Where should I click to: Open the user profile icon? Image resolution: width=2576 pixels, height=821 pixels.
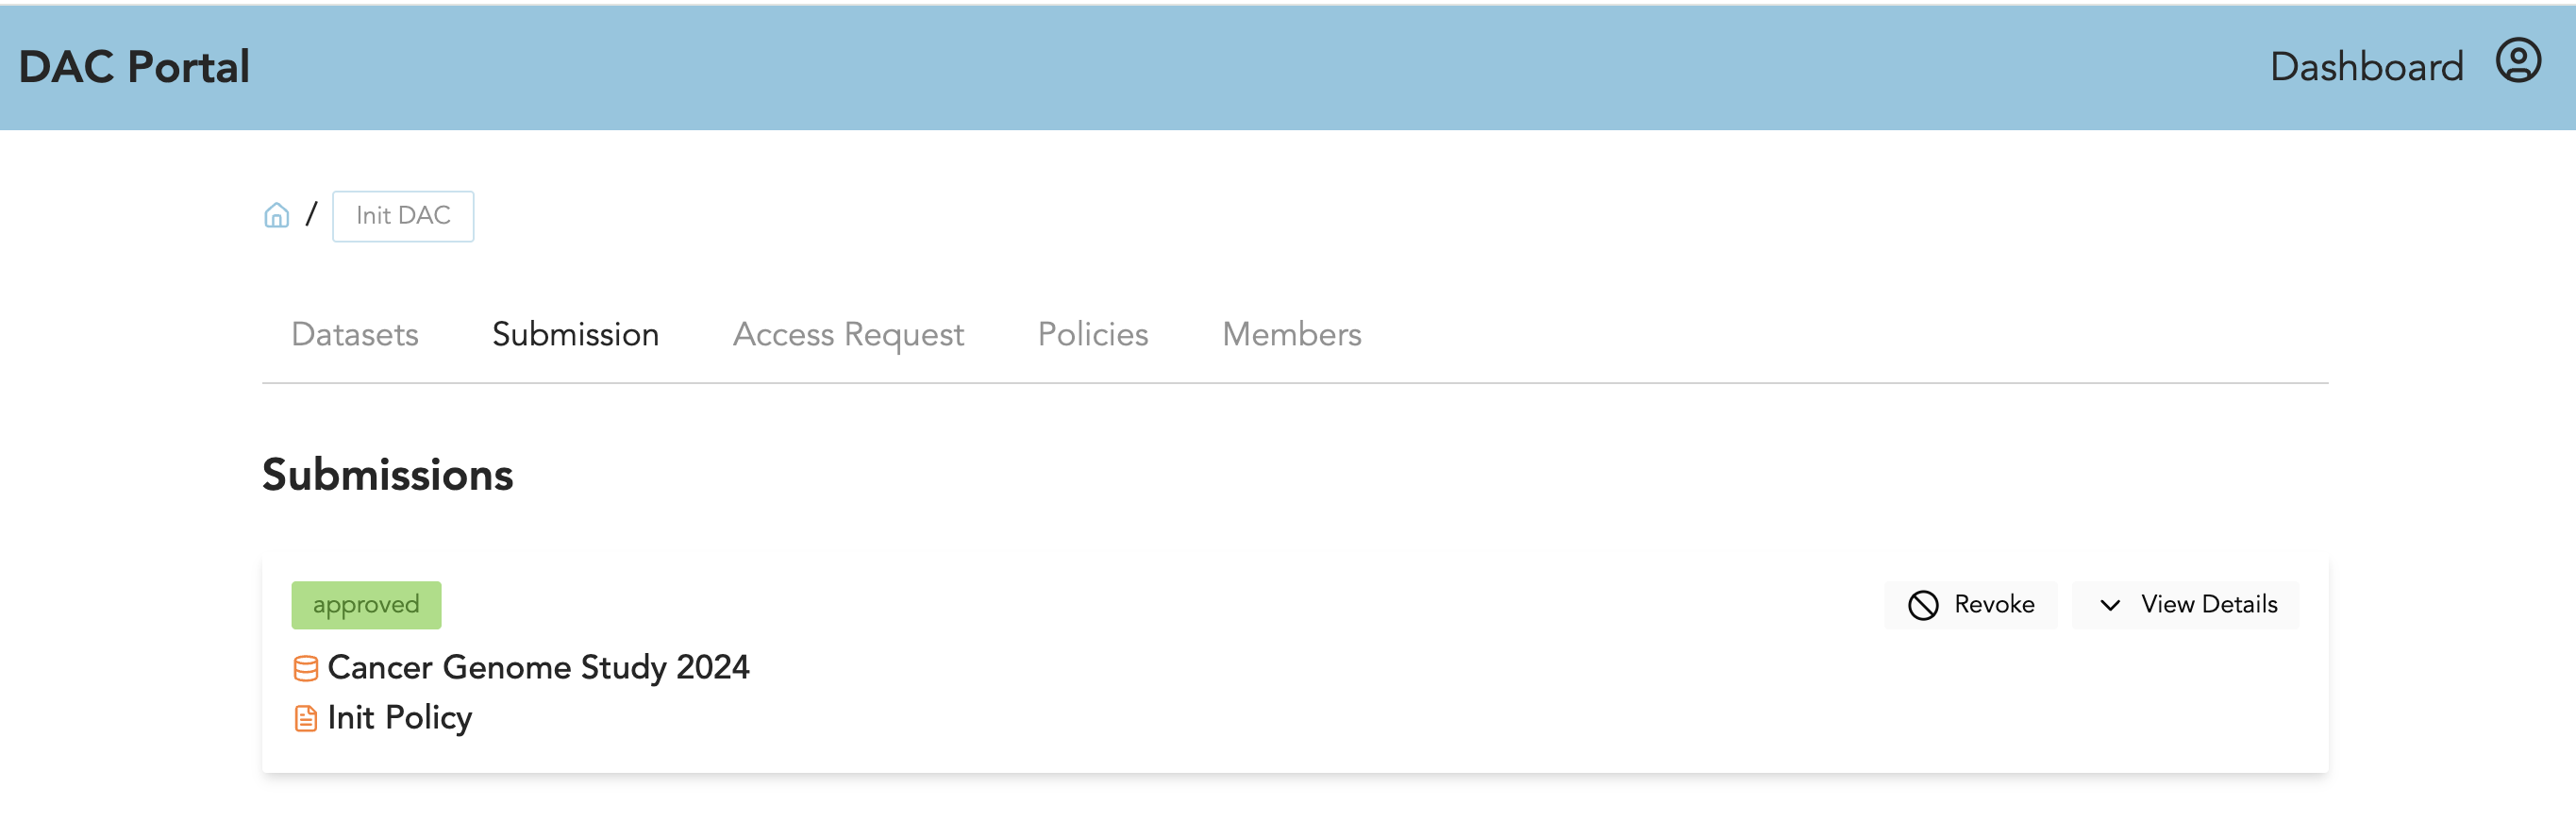pyautogui.click(x=2517, y=62)
